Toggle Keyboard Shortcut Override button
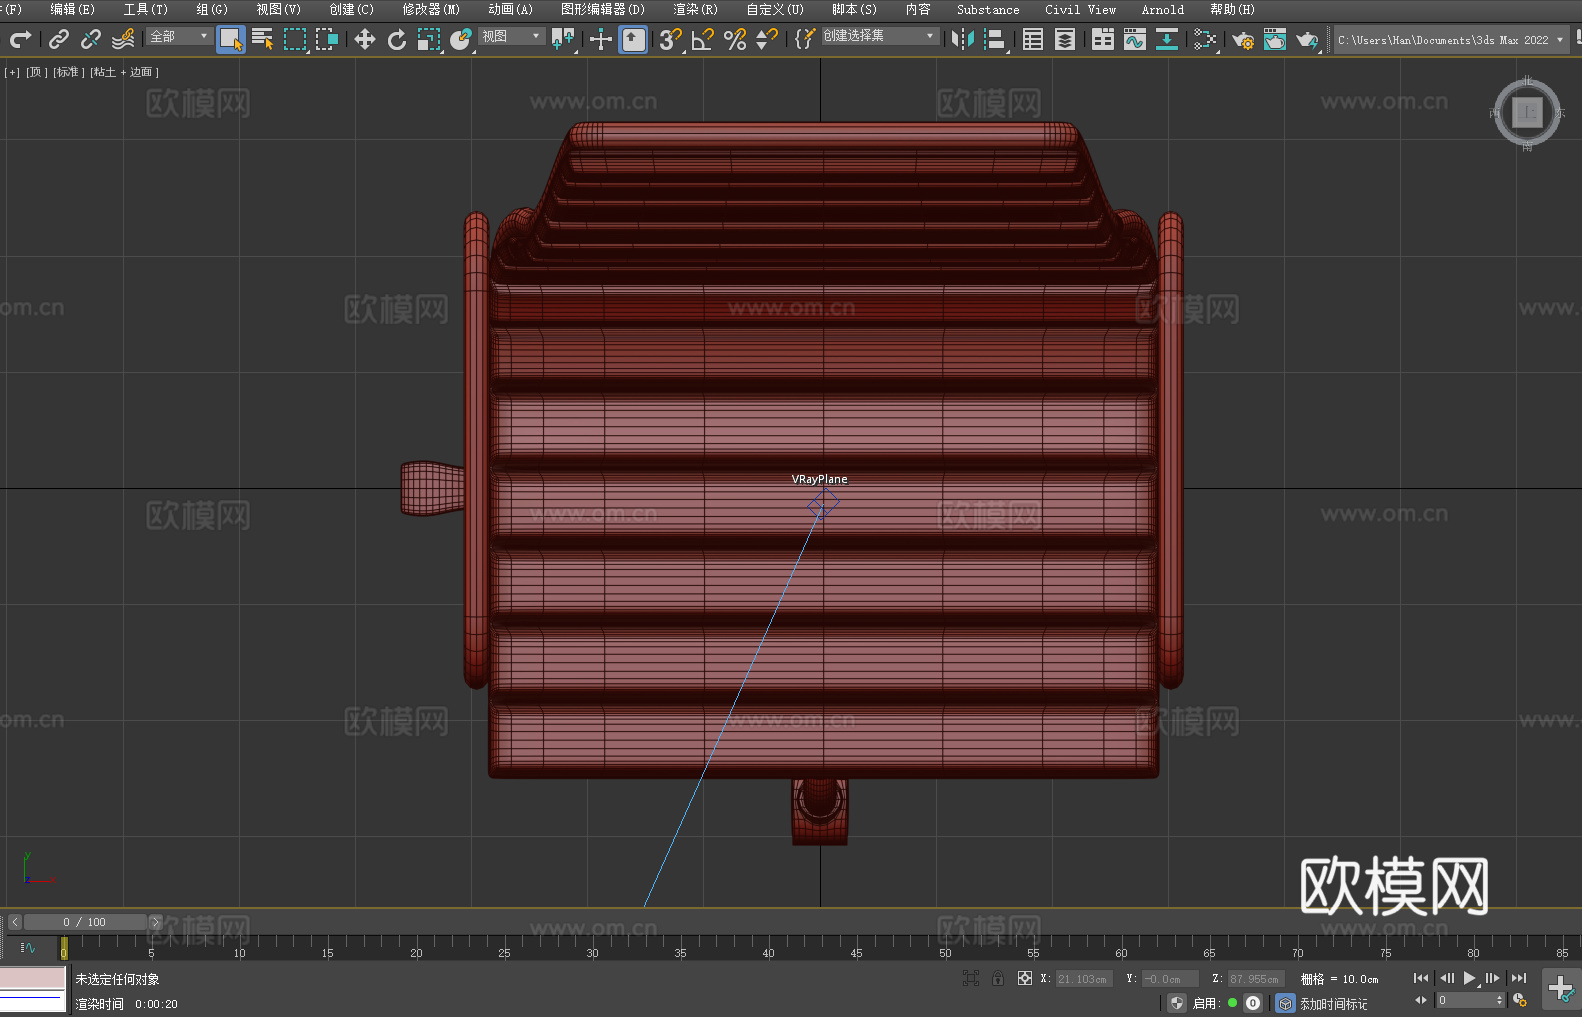 (x=633, y=39)
